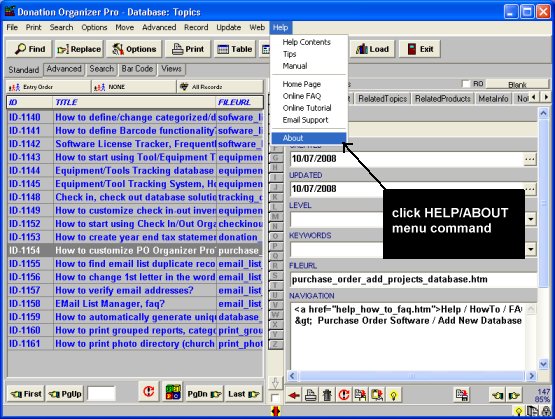Screen dimensions: 555x419
Task: Switch to the Bar Code tab
Action: tap(137, 69)
